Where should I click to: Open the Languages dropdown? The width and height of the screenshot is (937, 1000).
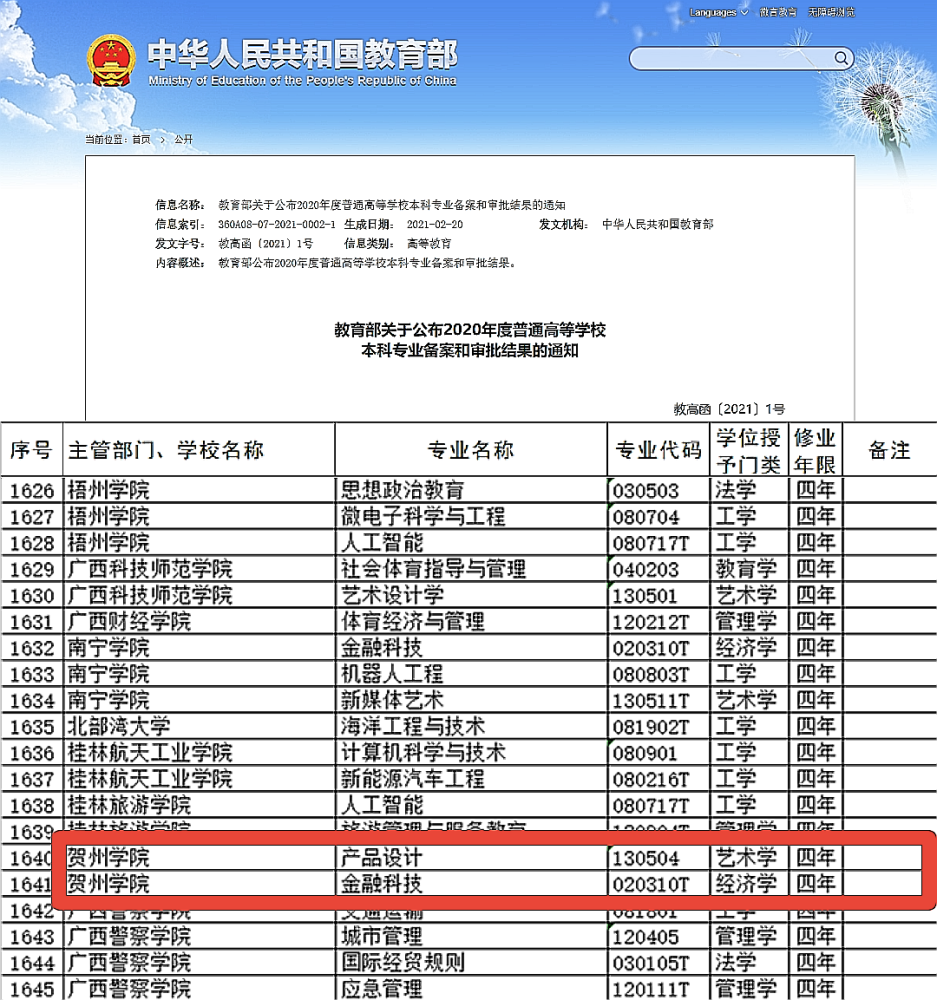pos(718,12)
